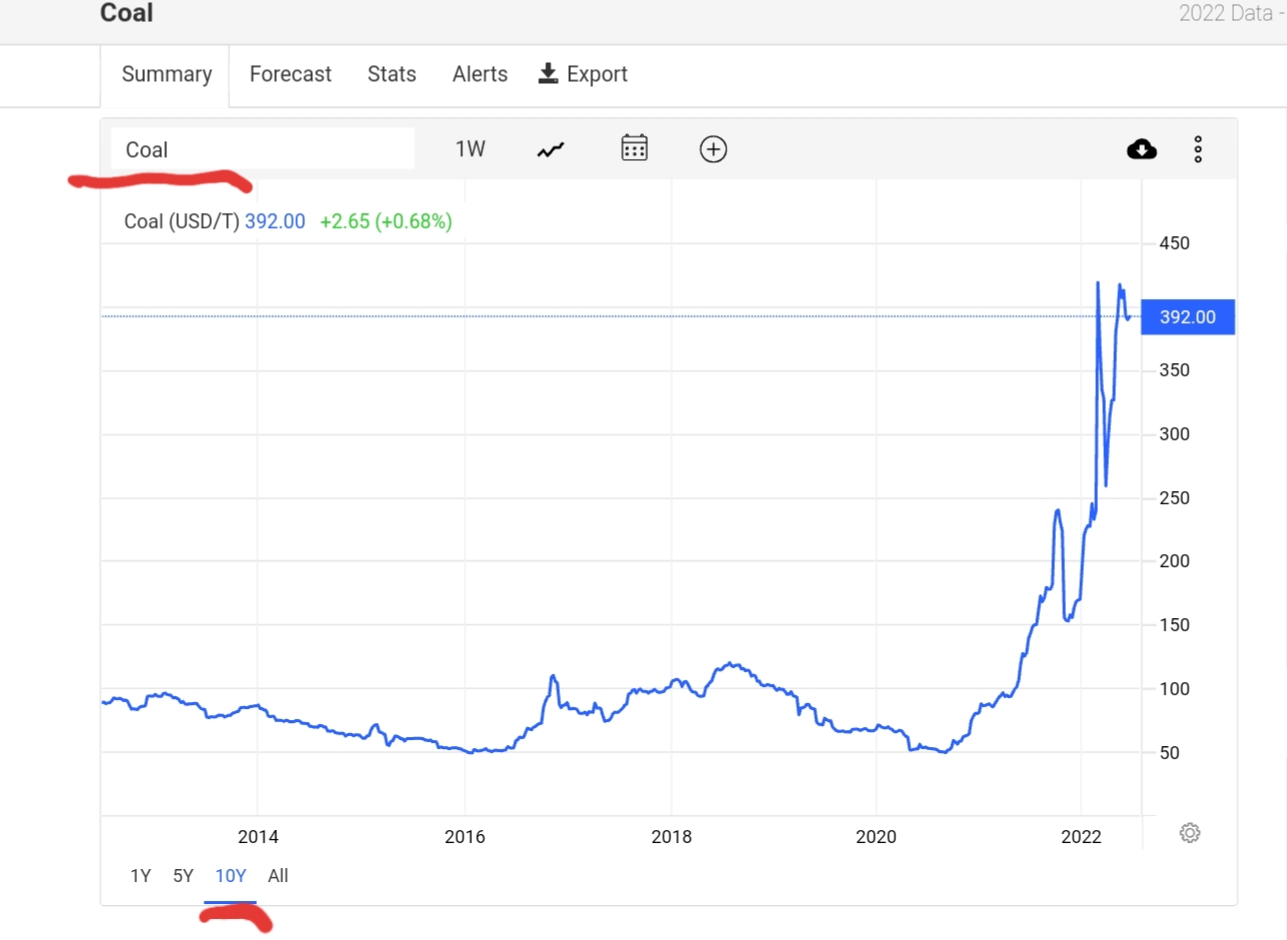Switch to the All time range

(x=278, y=876)
